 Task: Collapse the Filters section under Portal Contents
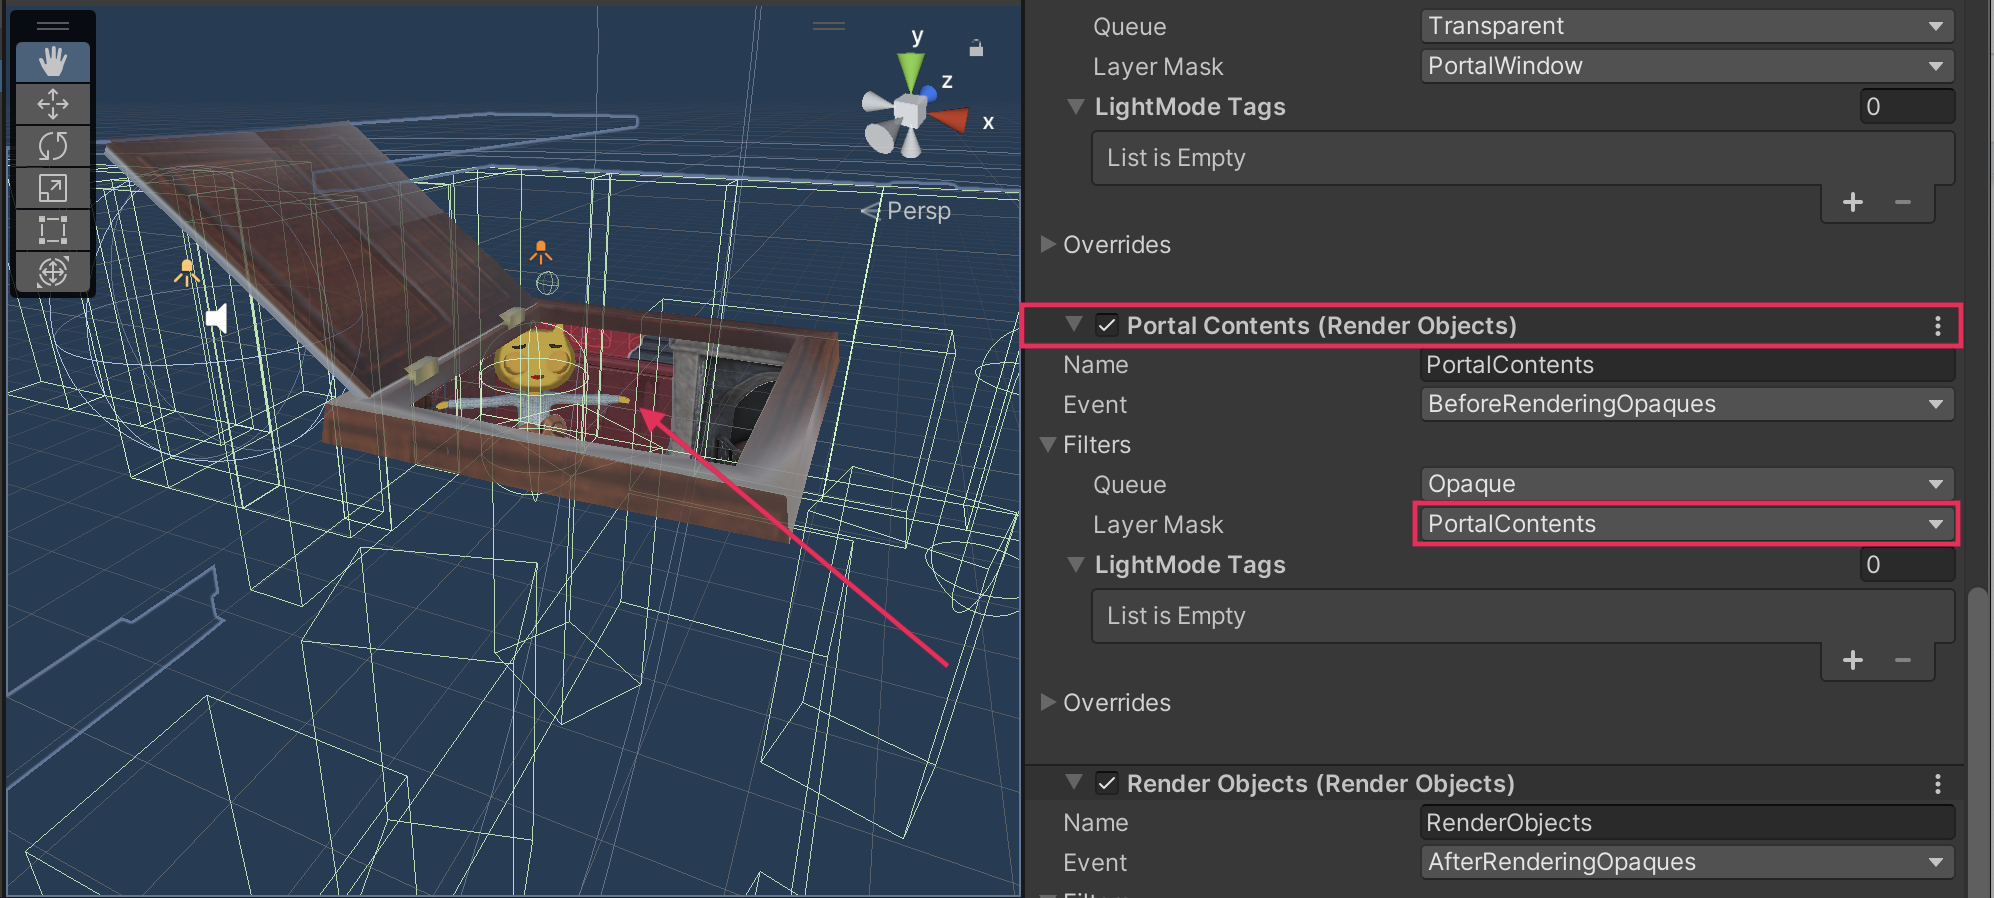coord(1048,444)
